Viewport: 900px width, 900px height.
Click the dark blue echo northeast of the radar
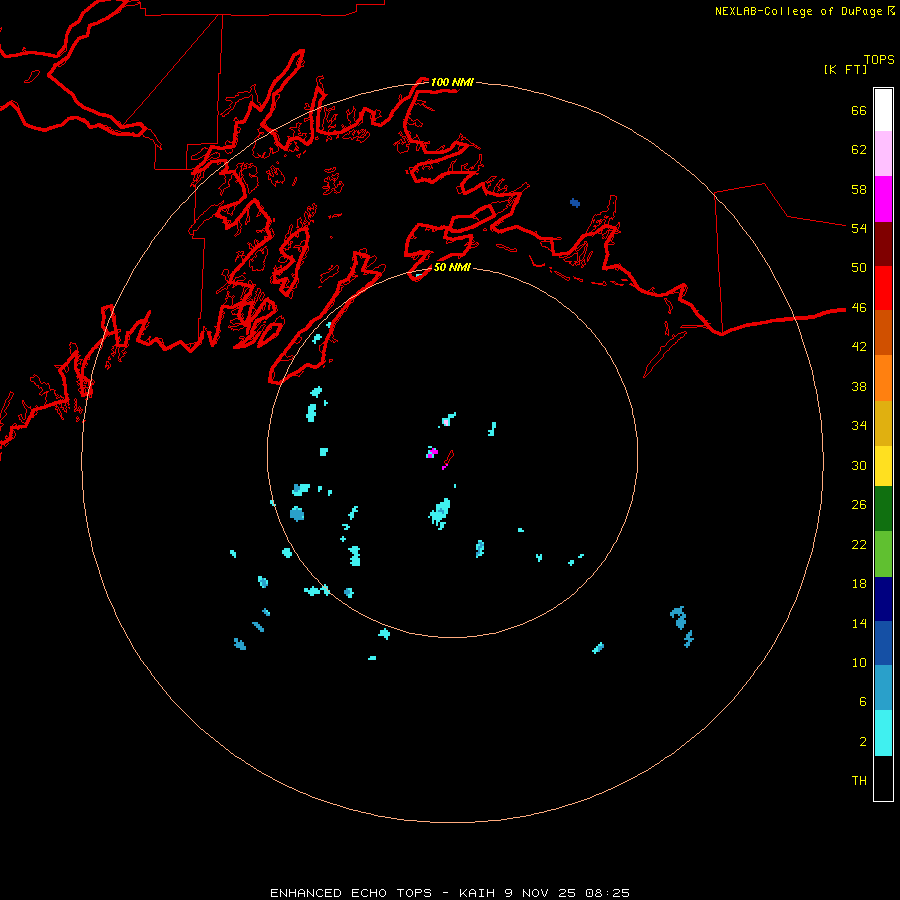pos(575,203)
